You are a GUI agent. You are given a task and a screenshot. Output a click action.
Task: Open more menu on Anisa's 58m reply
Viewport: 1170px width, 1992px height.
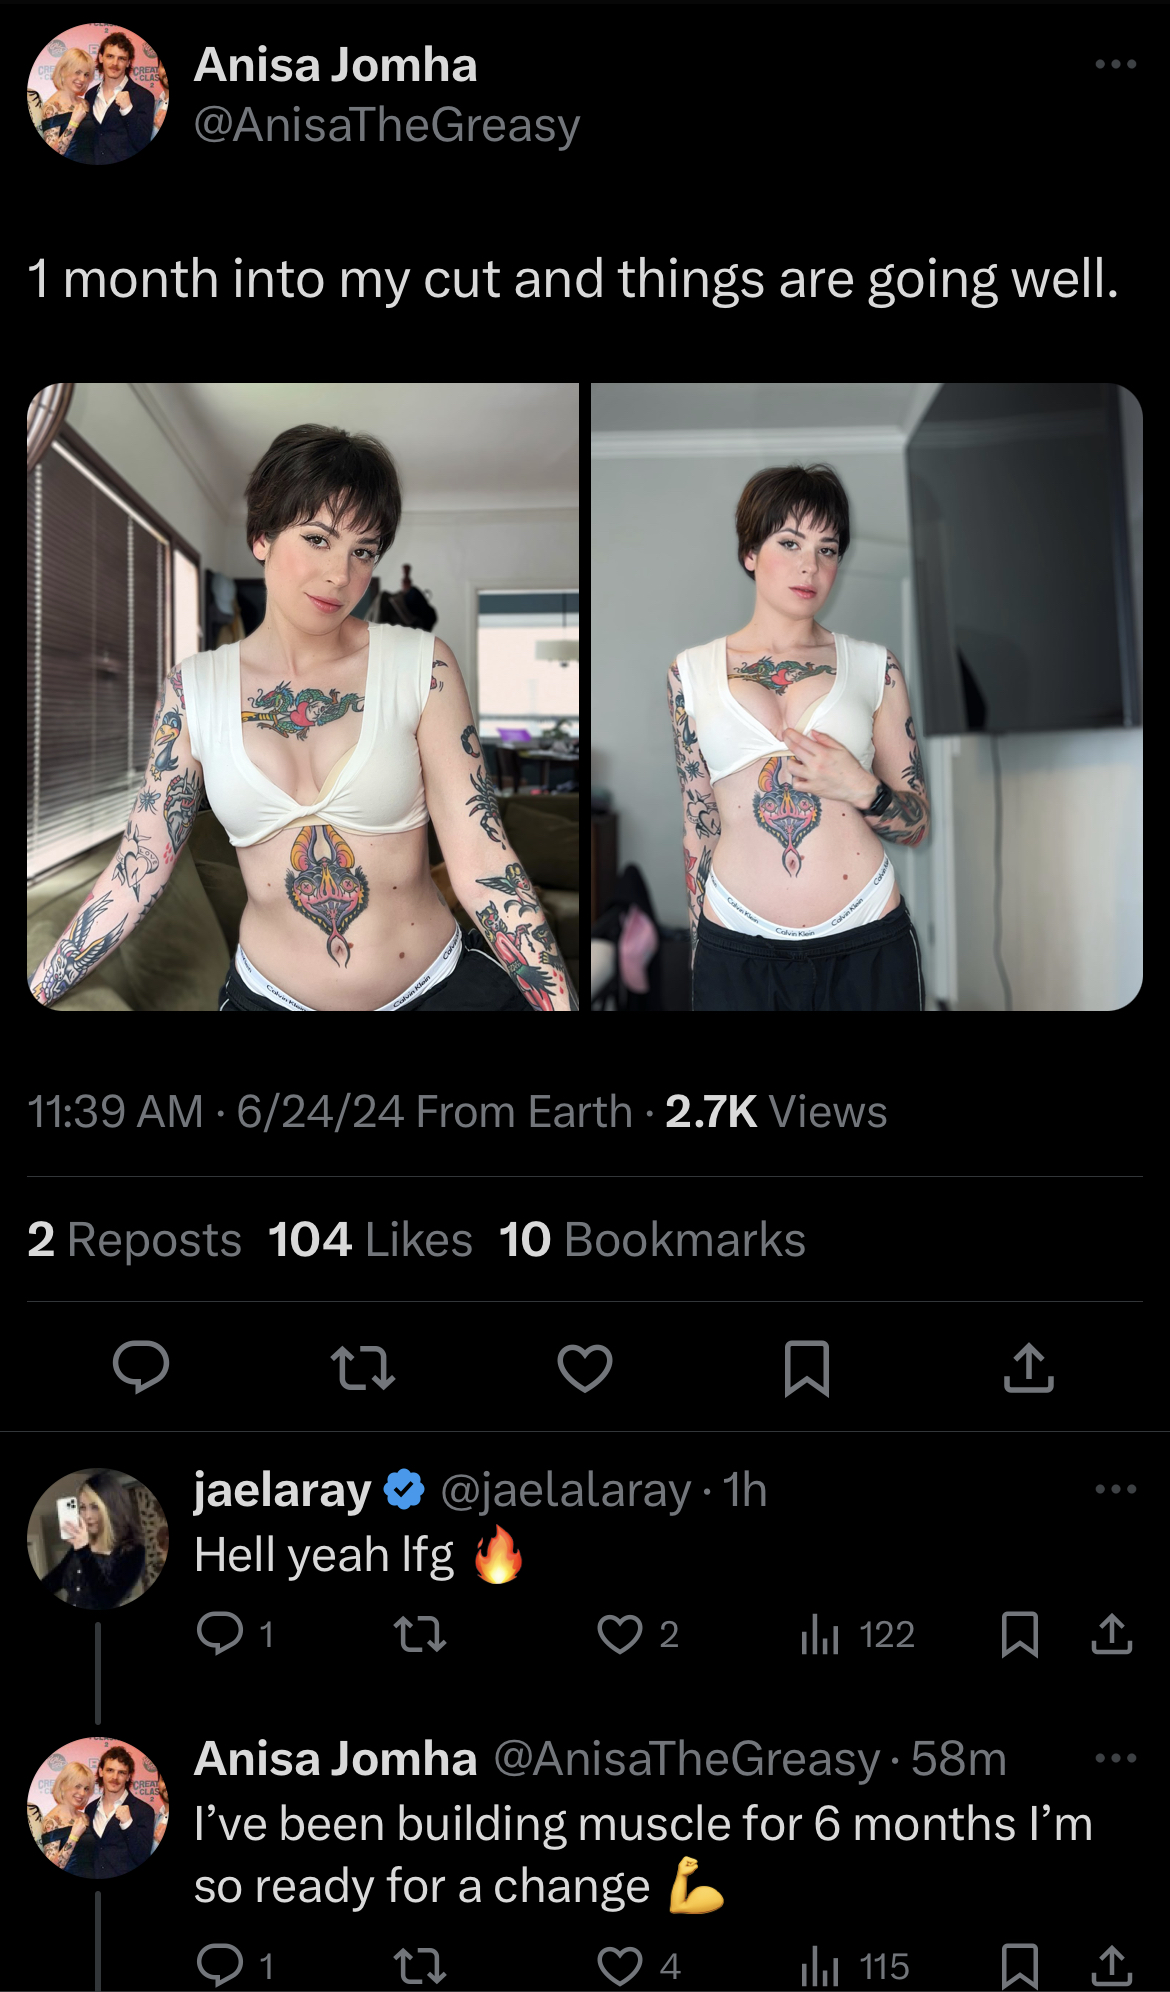(x=1115, y=1758)
